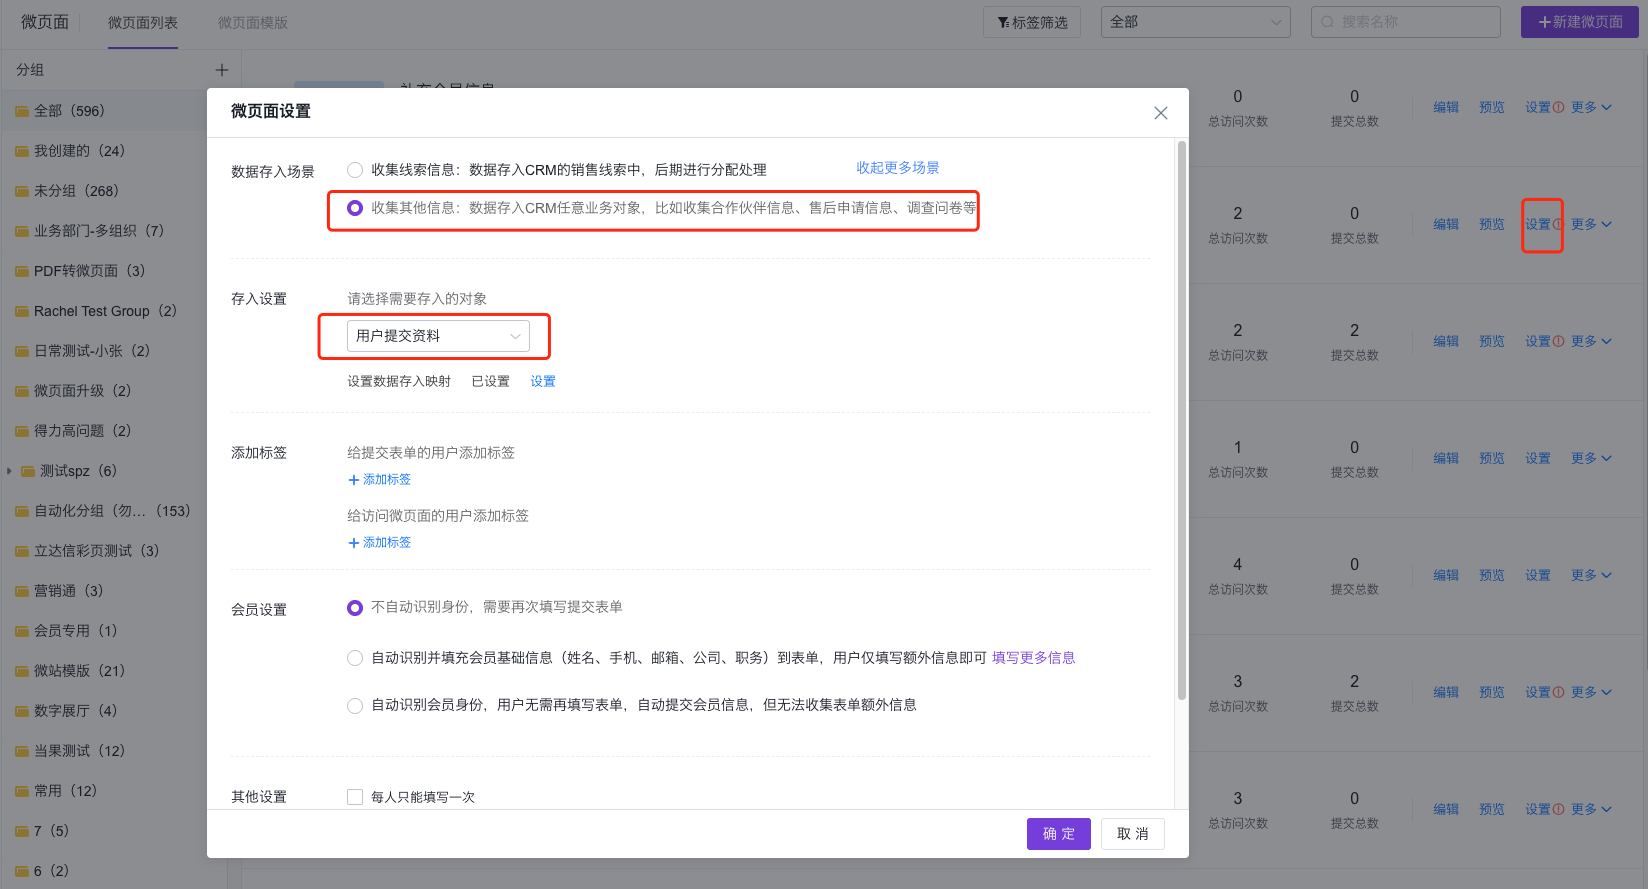Select 收集线索信息 radio option
The height and width of the screenshot is (889, 1648).
(355, 170)
